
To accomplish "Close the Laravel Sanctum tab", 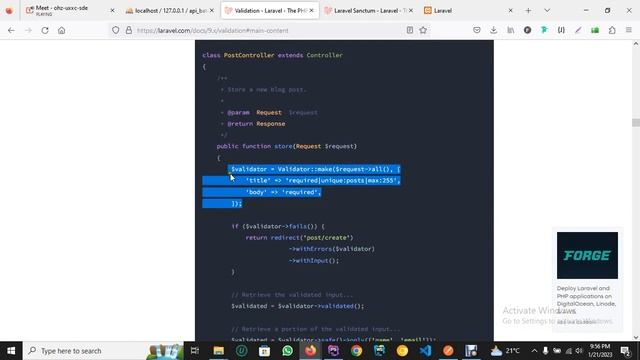I will [x=411, y=11].
